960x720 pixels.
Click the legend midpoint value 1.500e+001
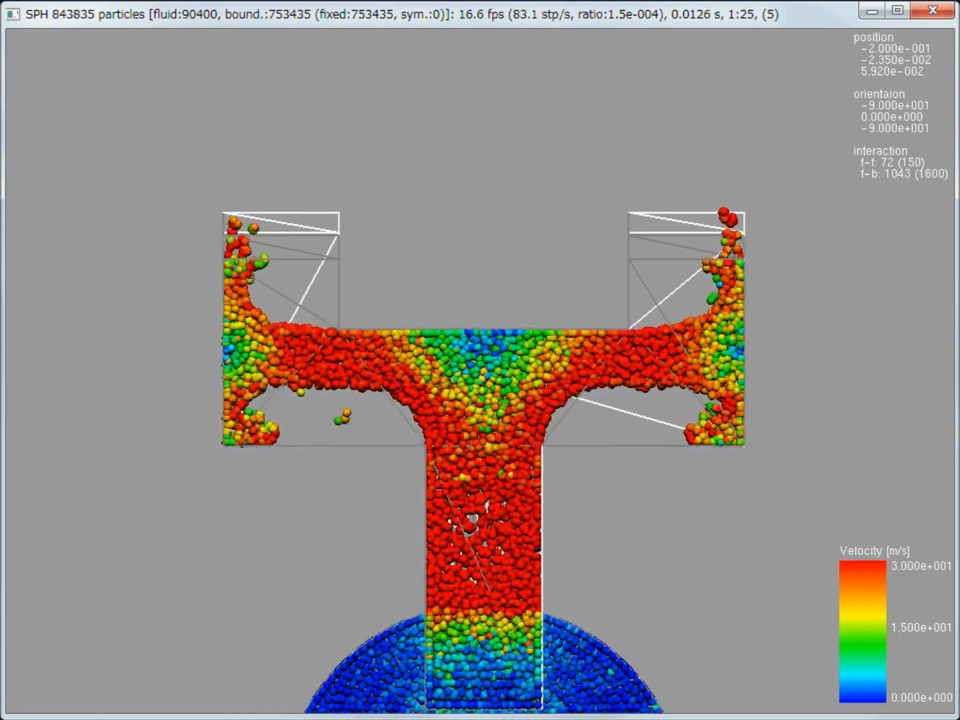[x=921, y=628]
